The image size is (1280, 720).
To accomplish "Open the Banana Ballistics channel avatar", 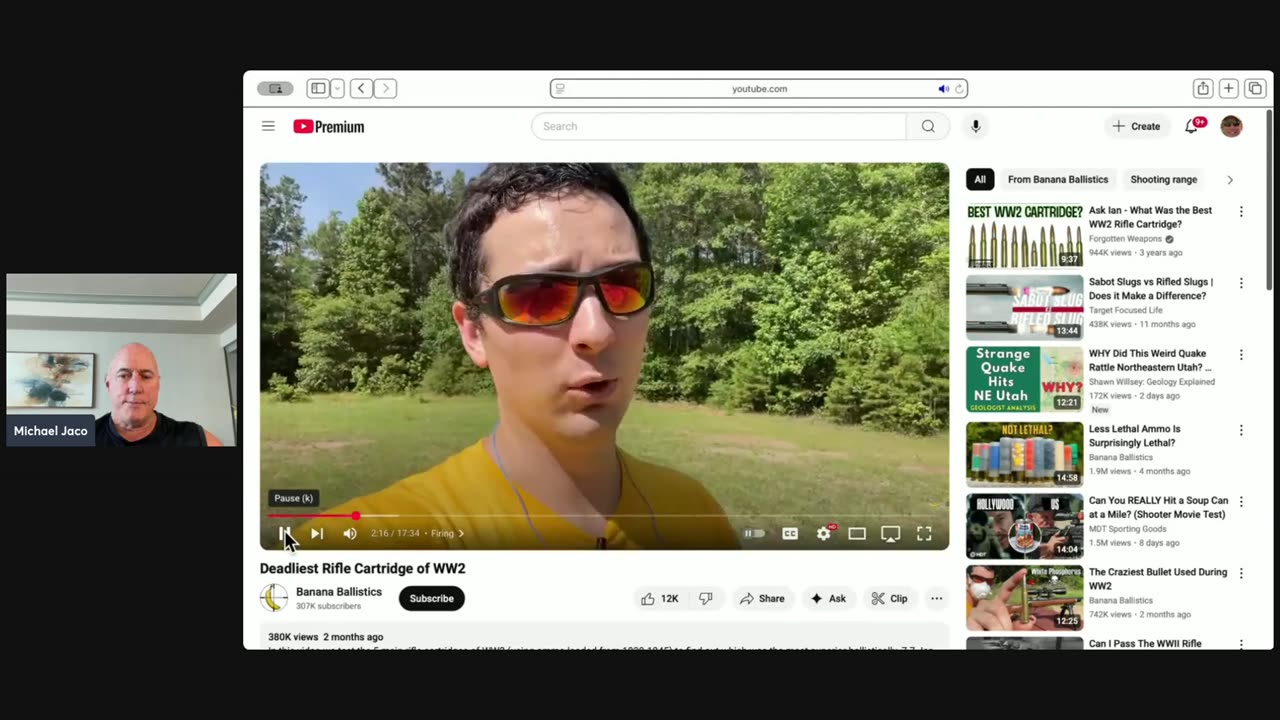I will tap(274, 598).
